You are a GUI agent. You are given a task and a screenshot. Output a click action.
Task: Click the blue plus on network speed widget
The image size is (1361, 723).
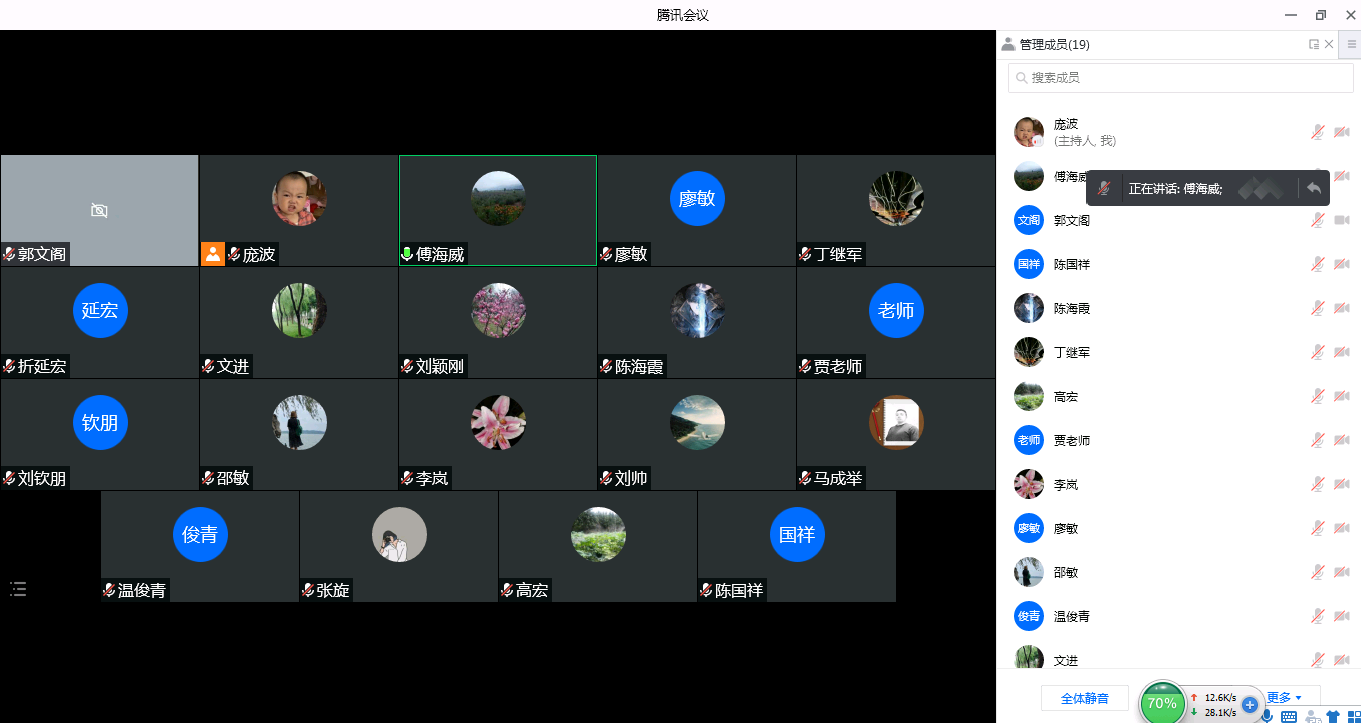point(1249,705)
